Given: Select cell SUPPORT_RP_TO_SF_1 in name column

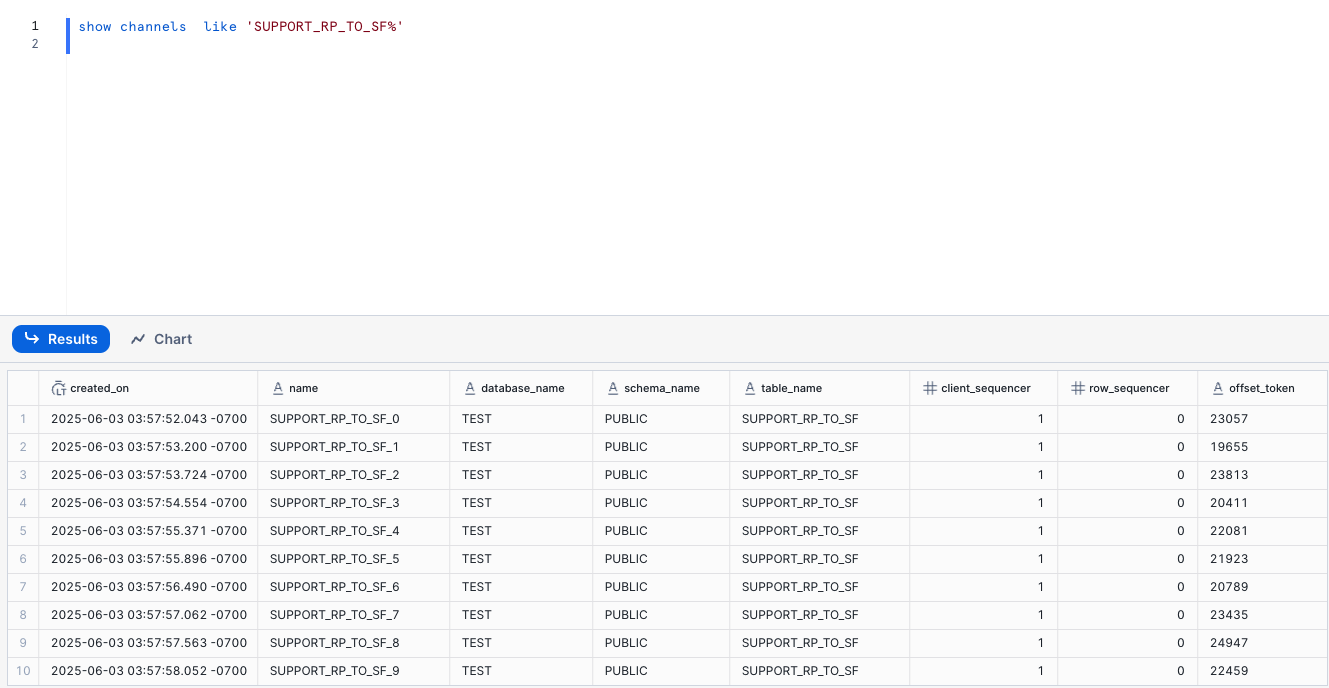Looking at the screenshot, I should (x=354, y=447).
